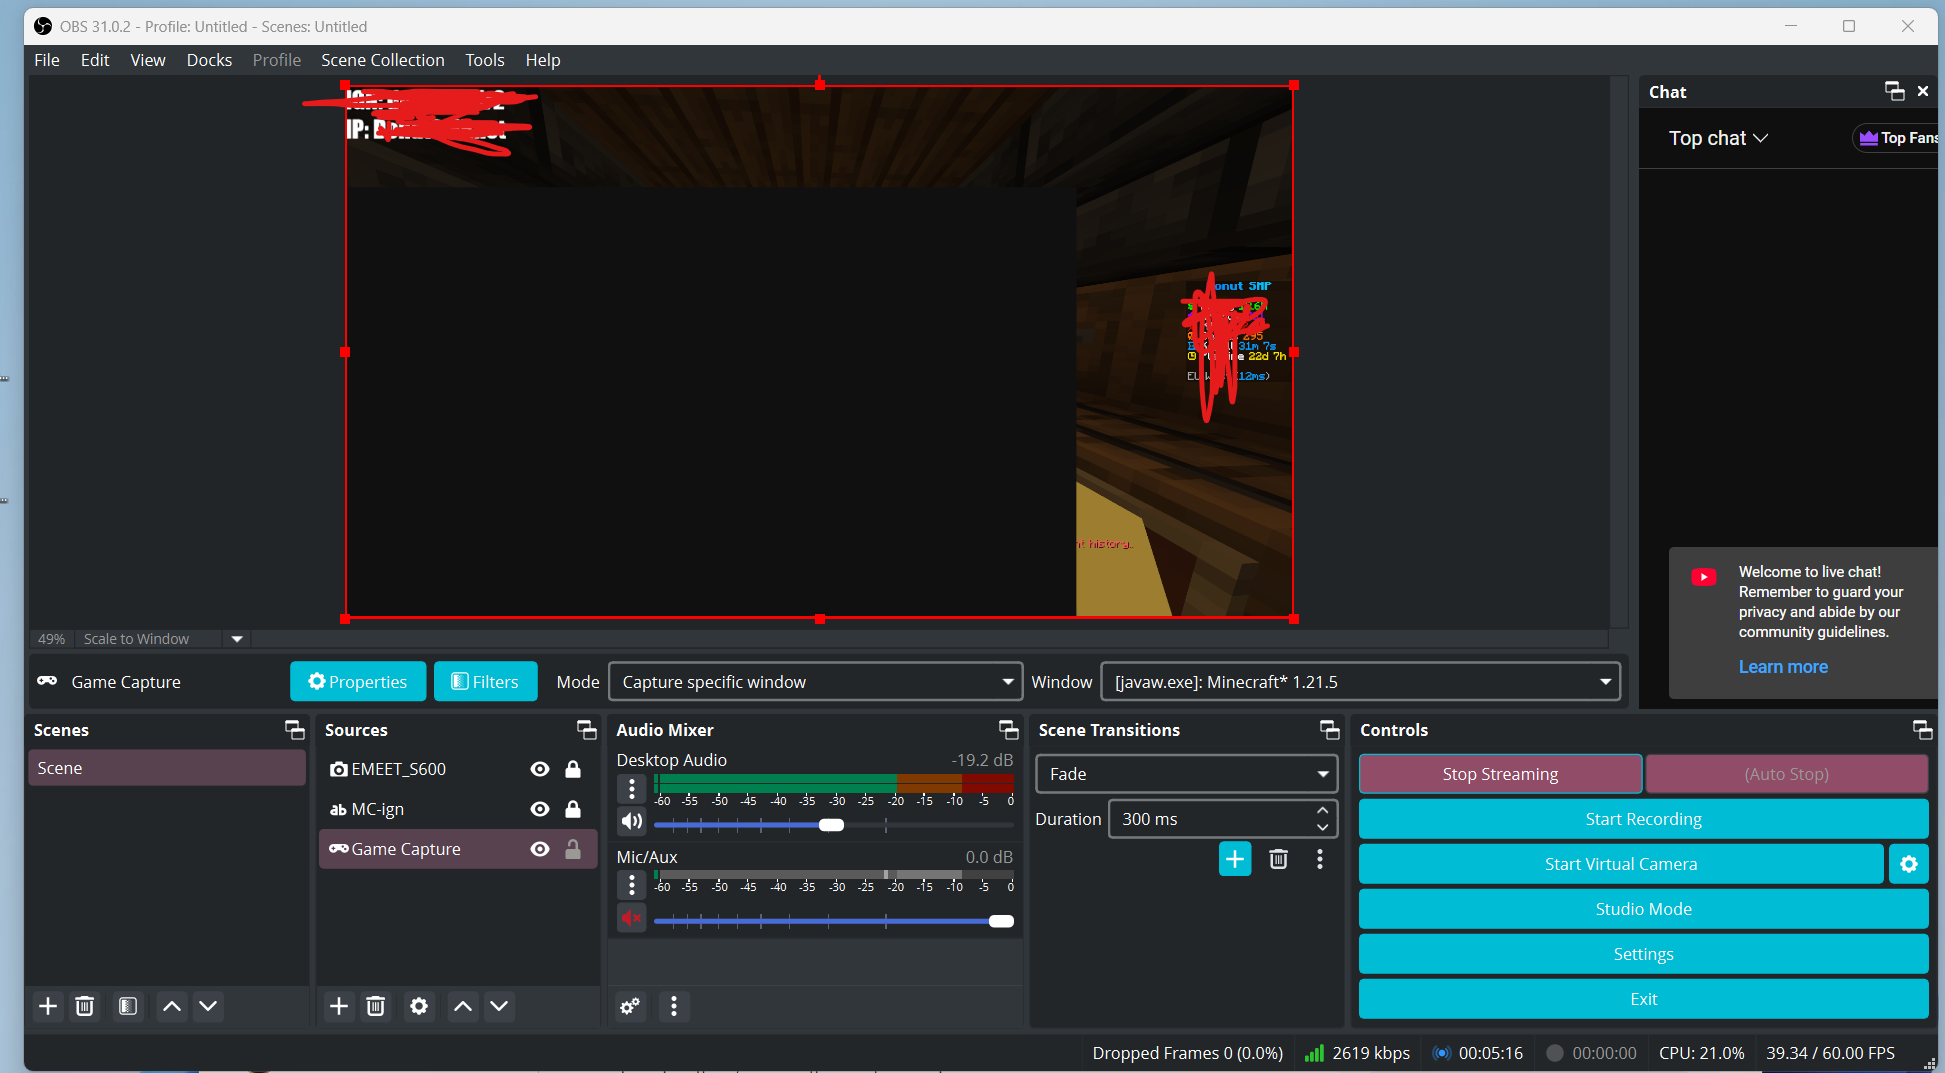Lock the Game Capture source
1945x1073 pixels.
click(573, 849)
